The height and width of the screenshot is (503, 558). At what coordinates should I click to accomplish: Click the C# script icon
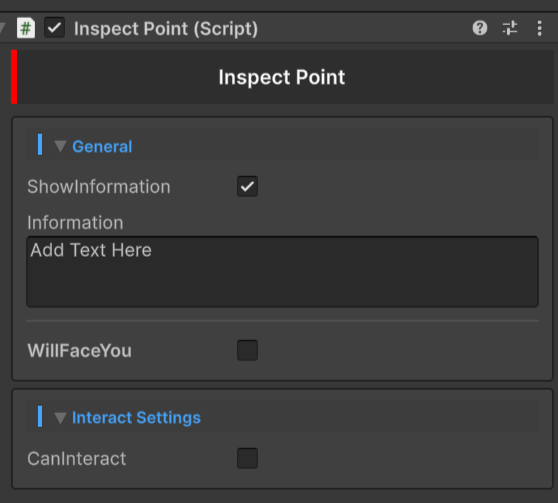tap(26, 28)
